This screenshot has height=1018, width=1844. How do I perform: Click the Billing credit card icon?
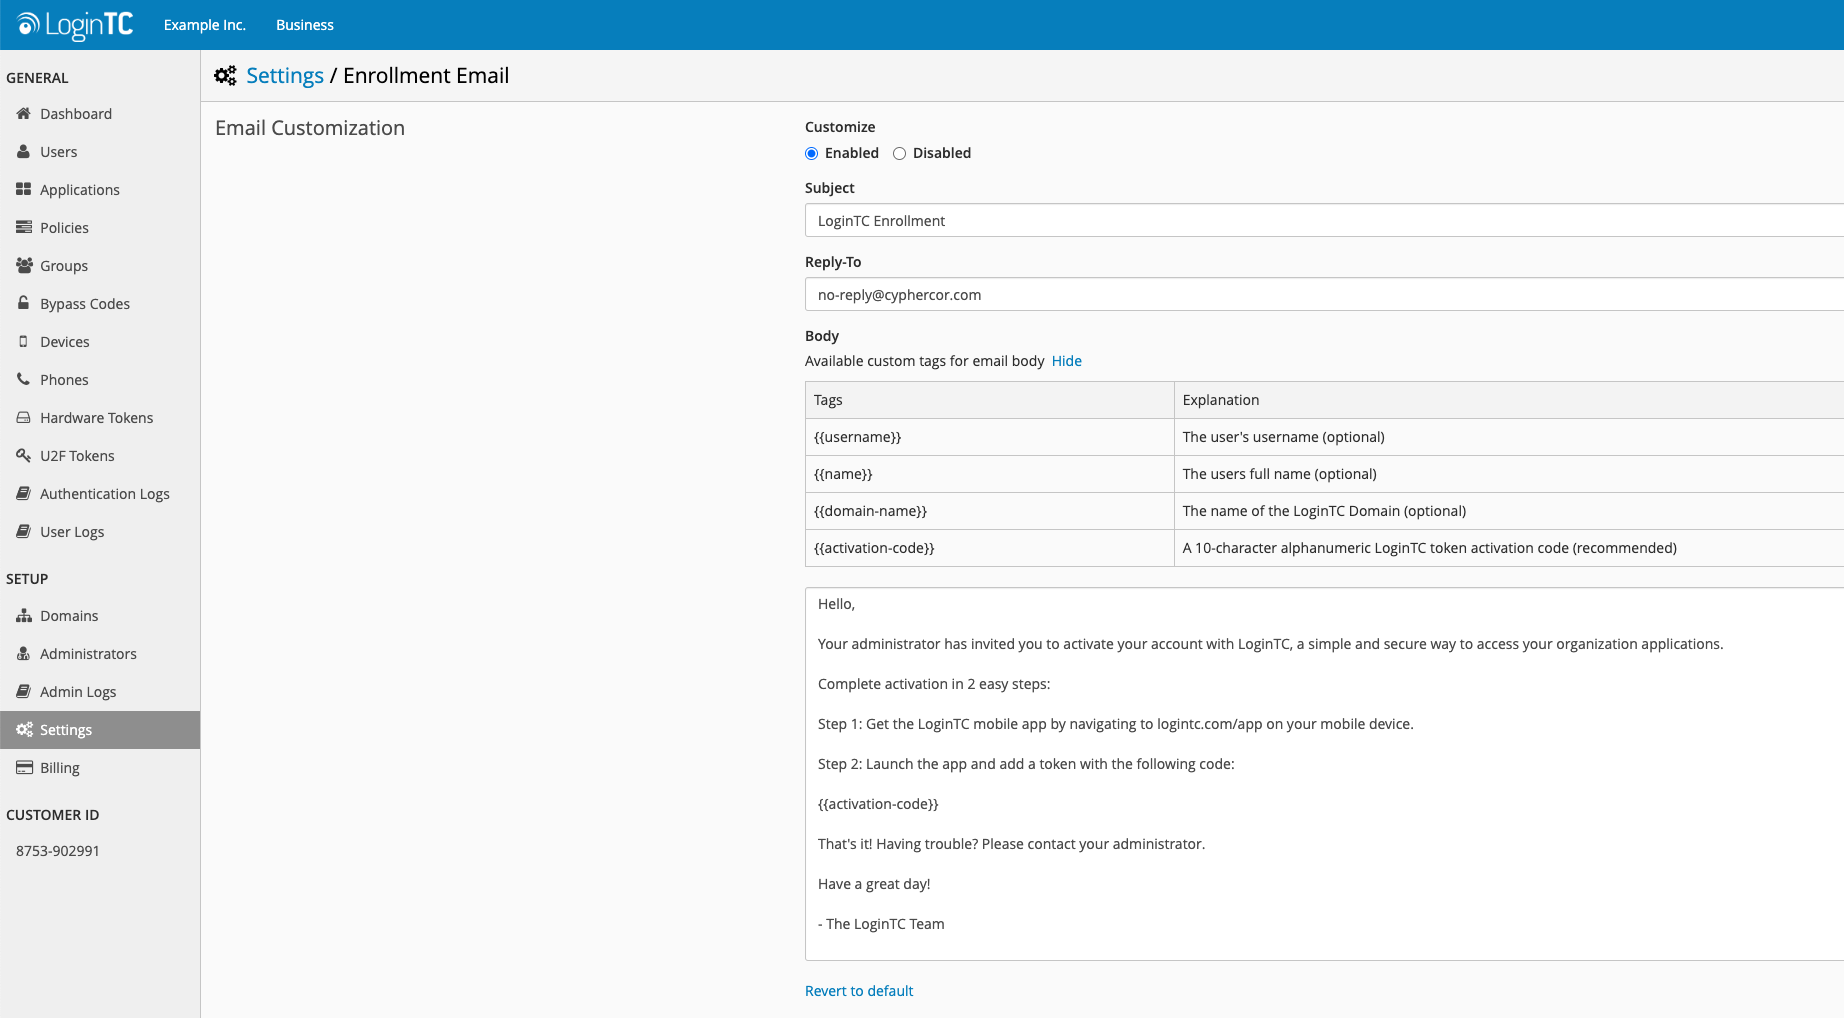tap(24, 767)
